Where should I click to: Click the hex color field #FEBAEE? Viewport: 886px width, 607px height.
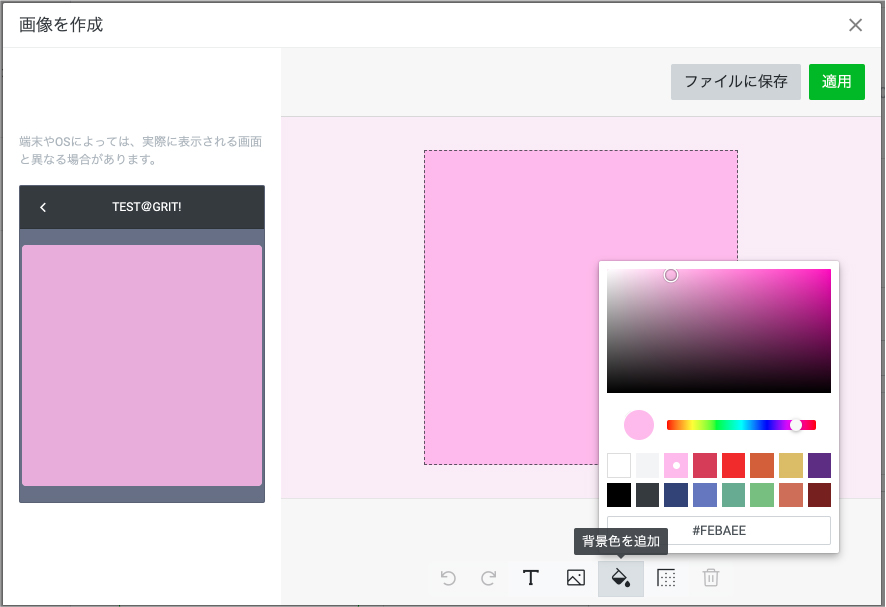718,530
